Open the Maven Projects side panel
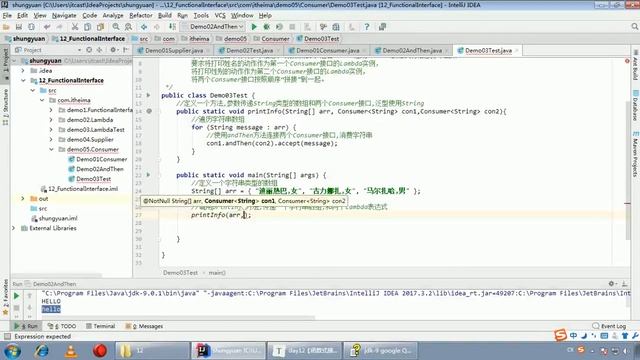Image resolution: width=640 pixels, height=360 pixels. click(x=635, y=155)
